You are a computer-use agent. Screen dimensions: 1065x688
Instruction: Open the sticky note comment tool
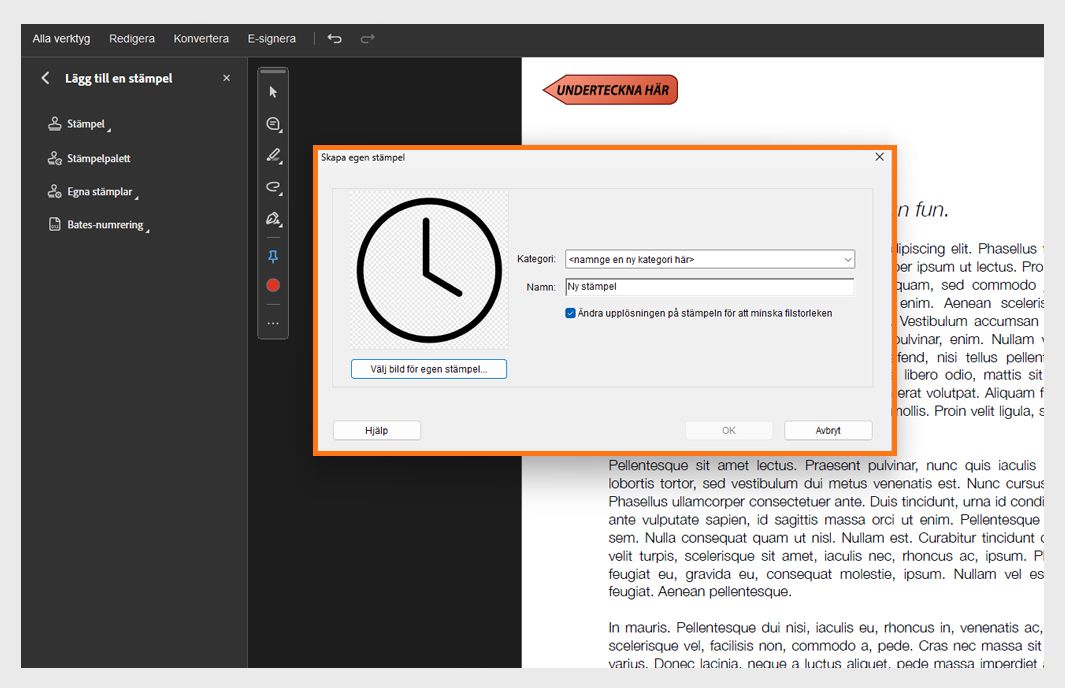272,123
